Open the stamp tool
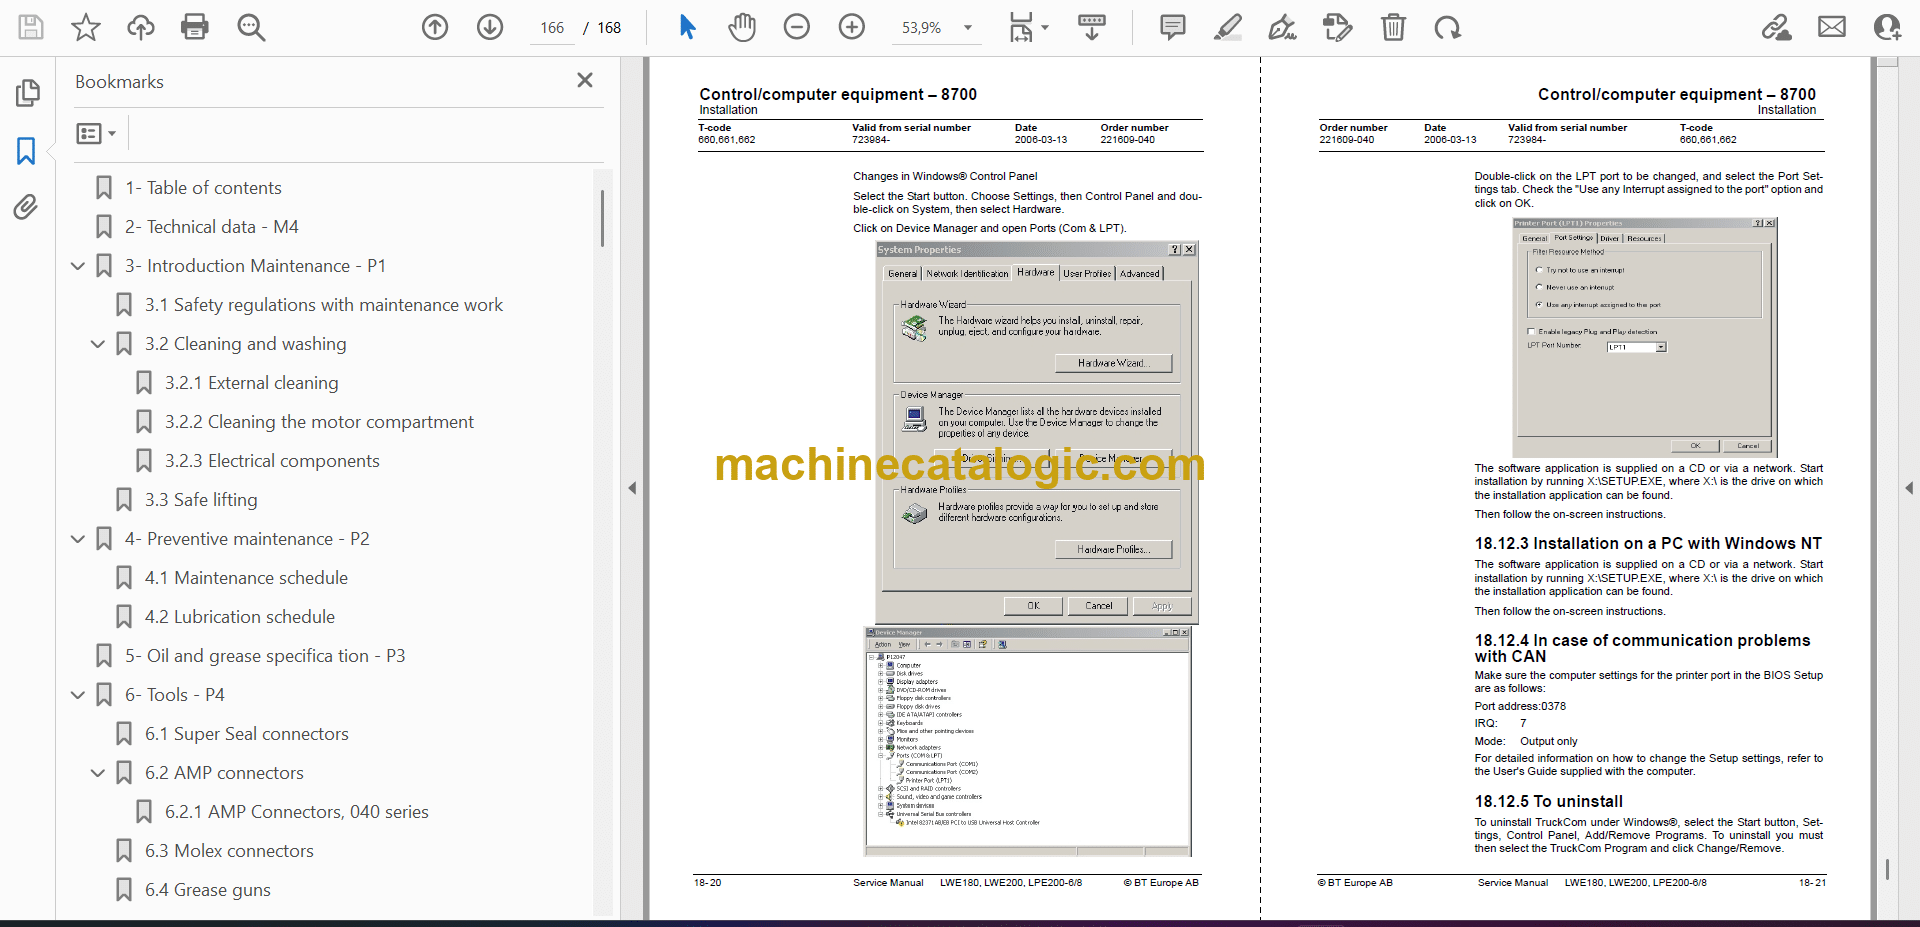The image size is (1920, 927). coord(1338,27)
